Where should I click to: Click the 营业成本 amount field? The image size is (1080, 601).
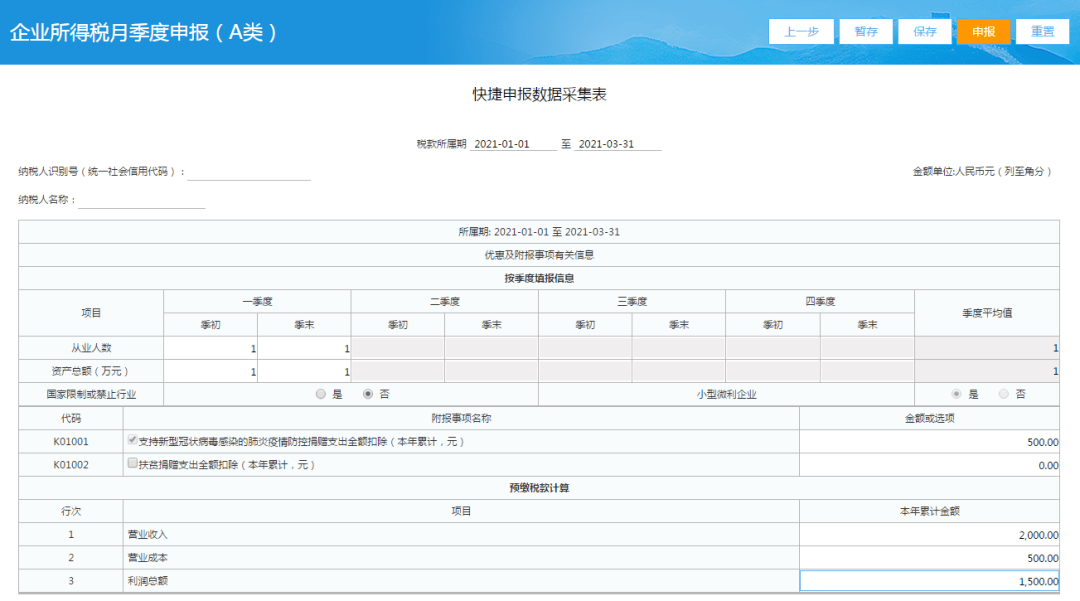point(929,558)
